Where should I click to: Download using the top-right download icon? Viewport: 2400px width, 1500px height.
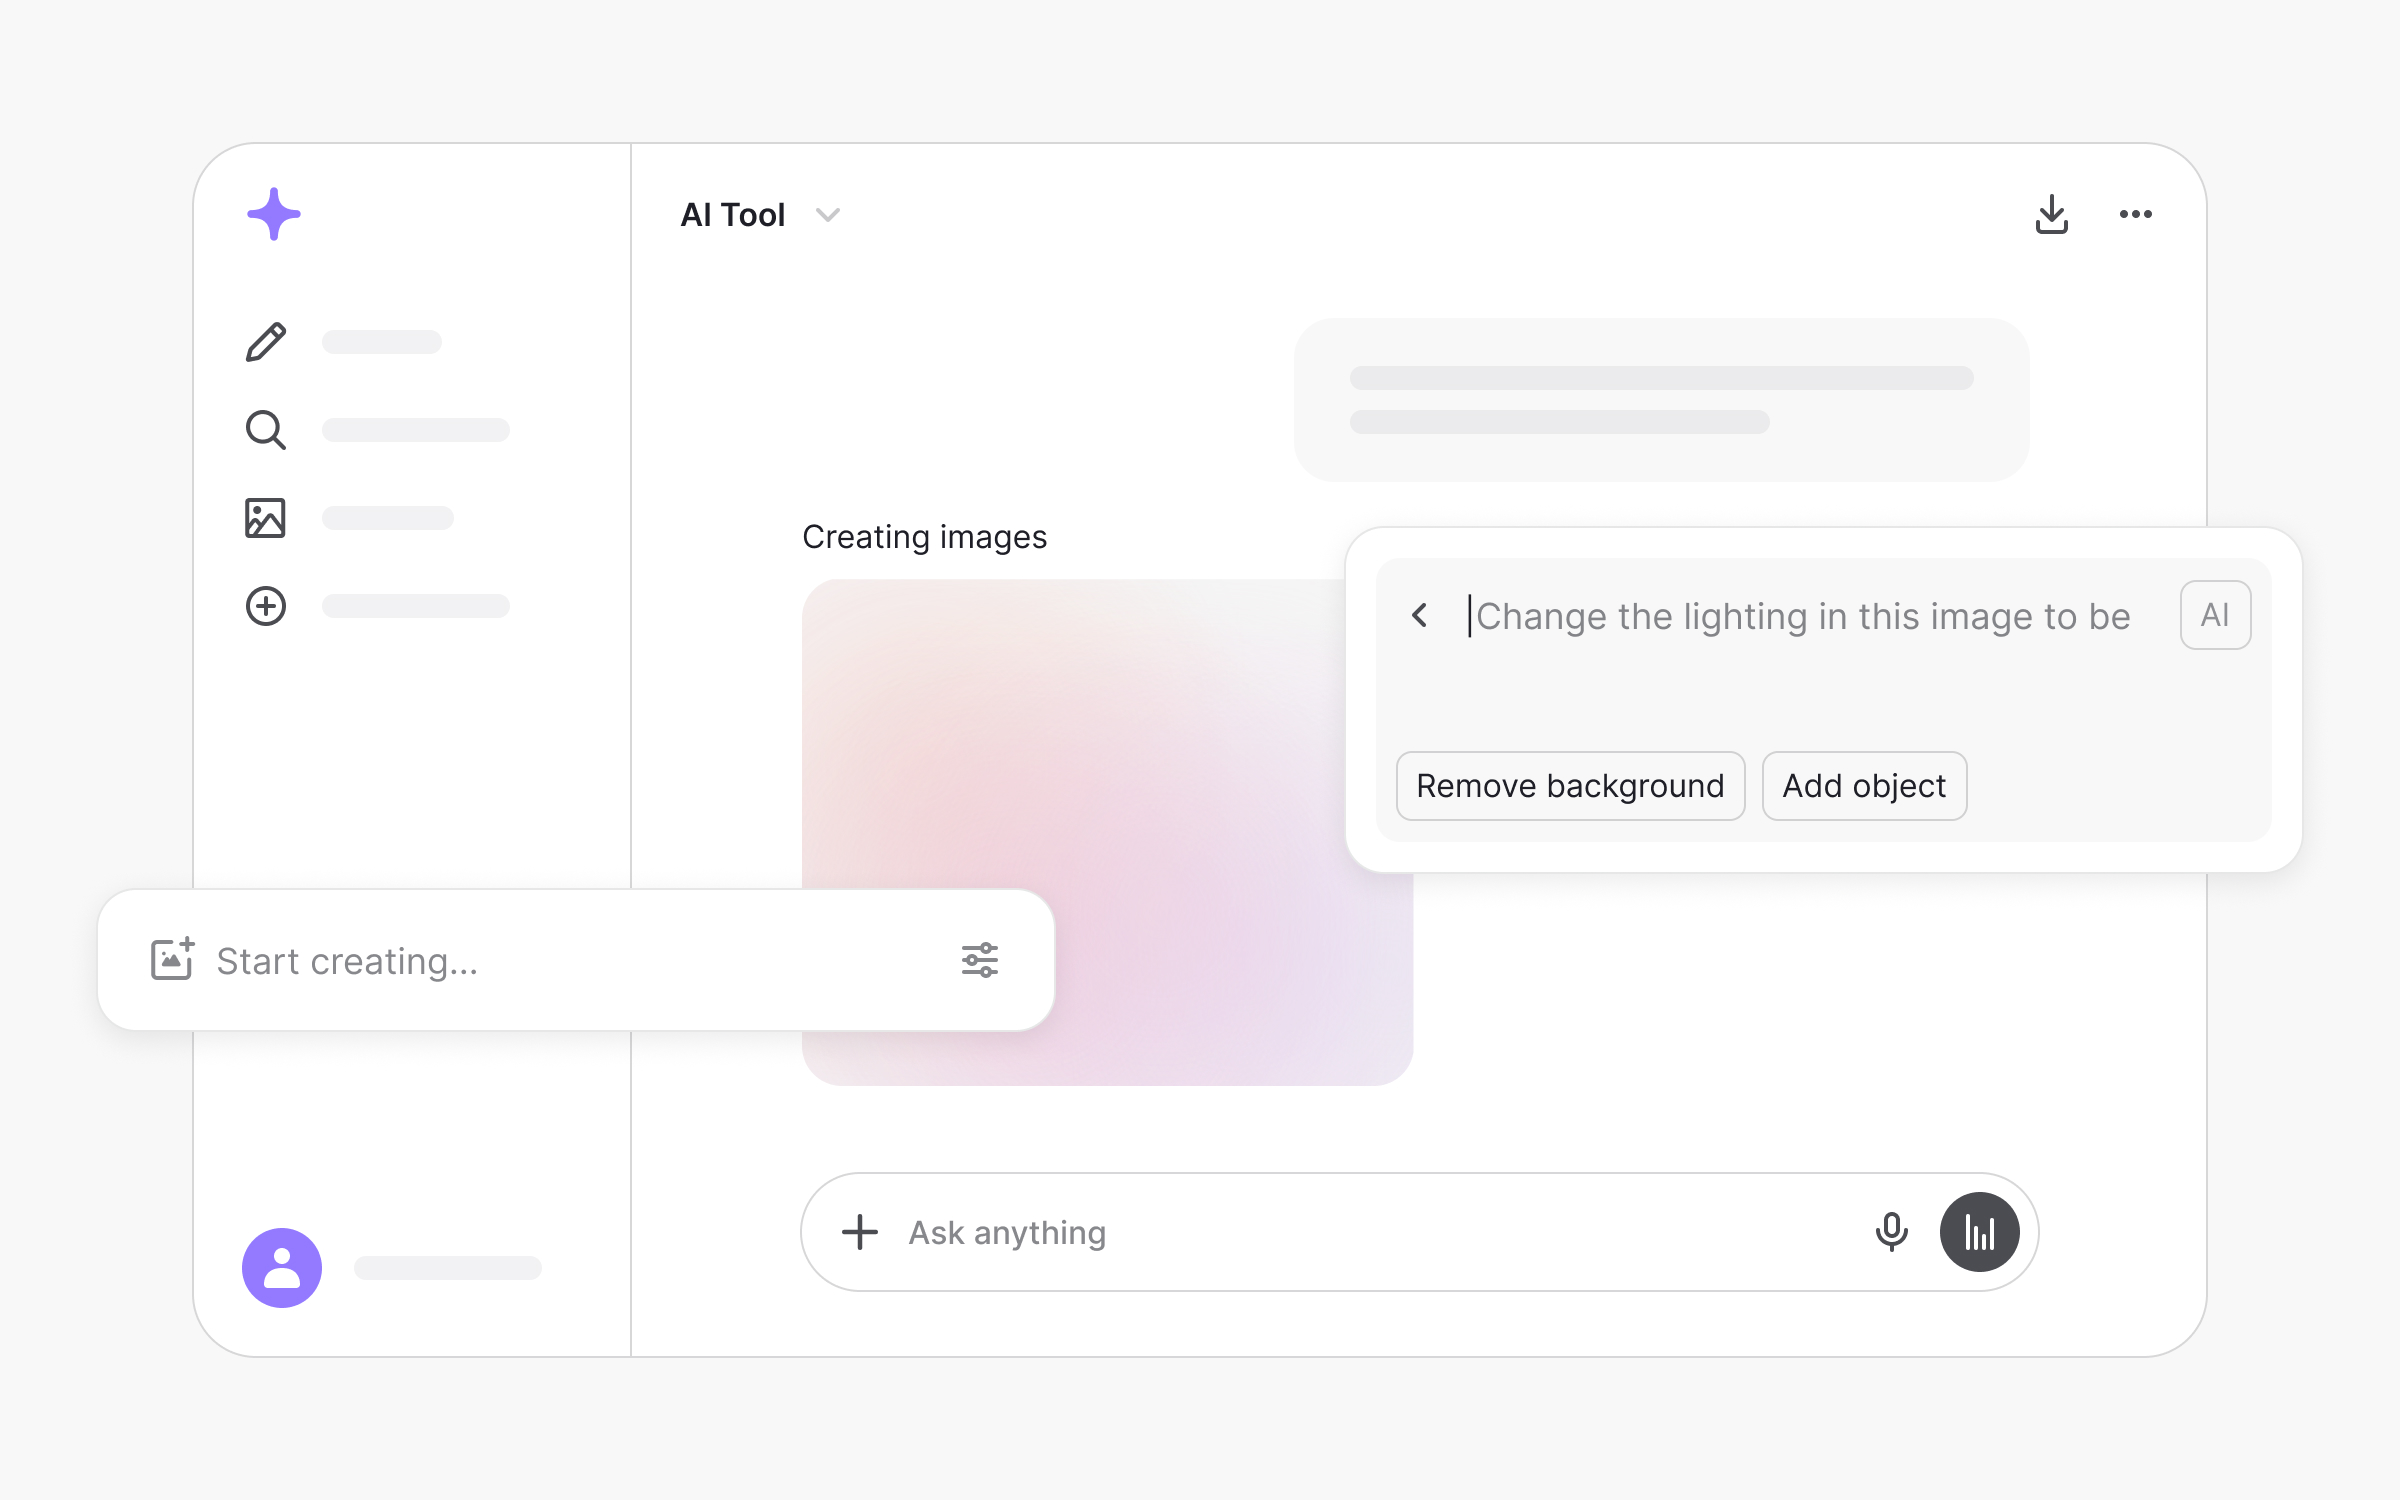click(2051, 214)
